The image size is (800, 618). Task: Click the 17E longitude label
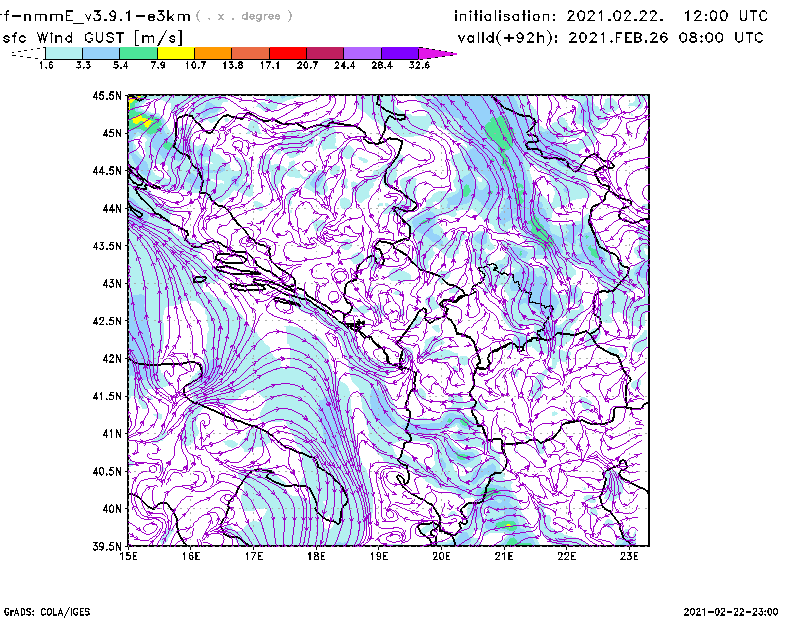coord(254,556)
